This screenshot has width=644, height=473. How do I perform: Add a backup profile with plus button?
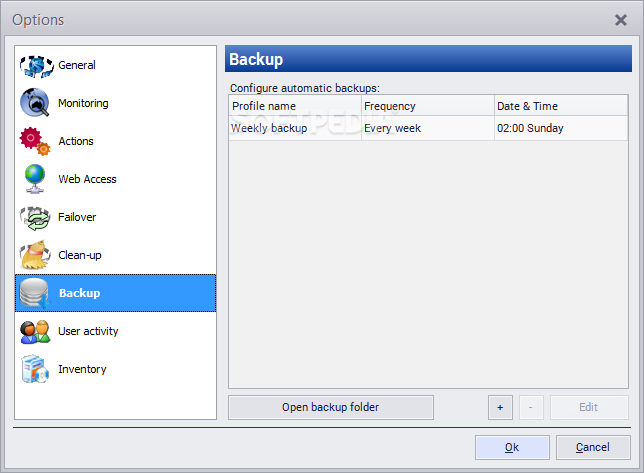(500, 407)
